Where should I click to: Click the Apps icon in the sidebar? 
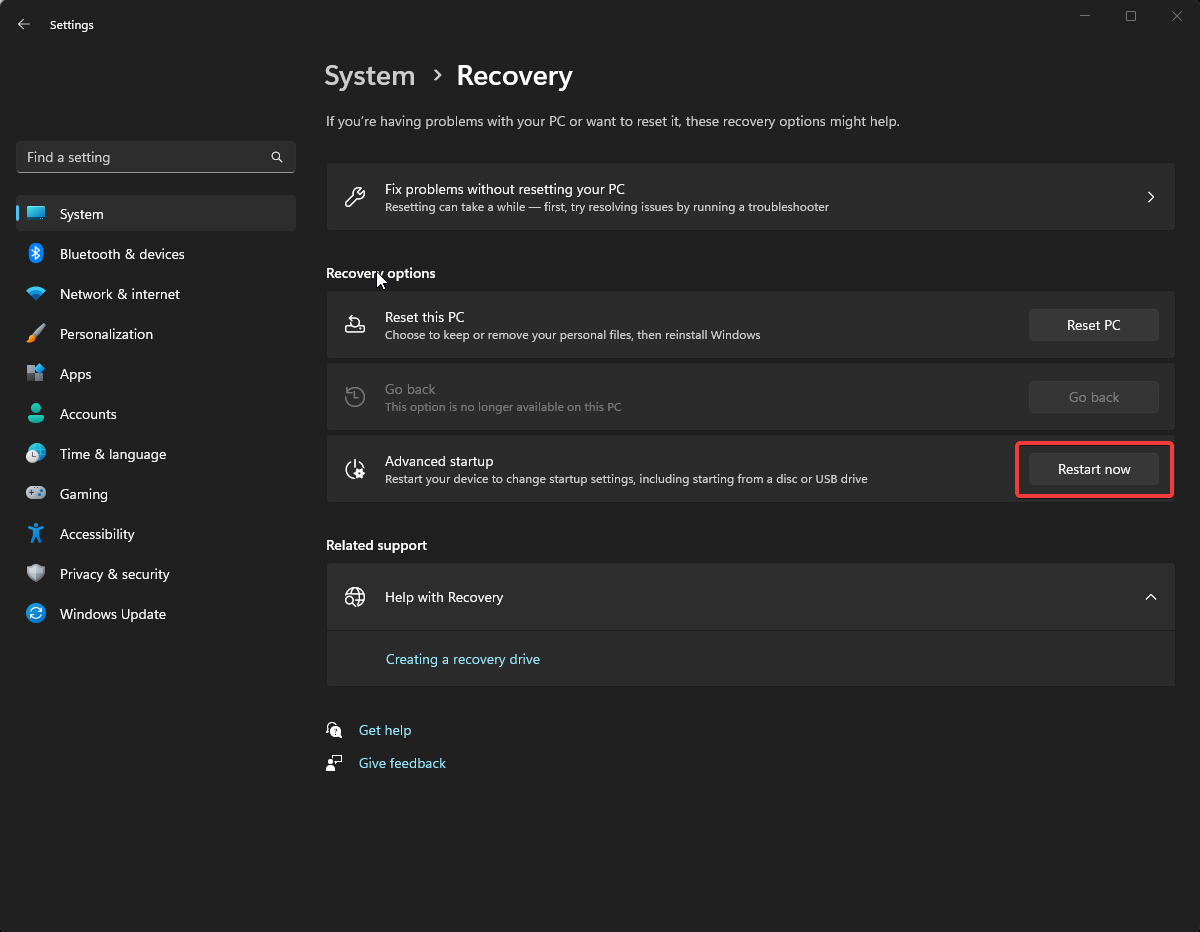coord(36,374)
